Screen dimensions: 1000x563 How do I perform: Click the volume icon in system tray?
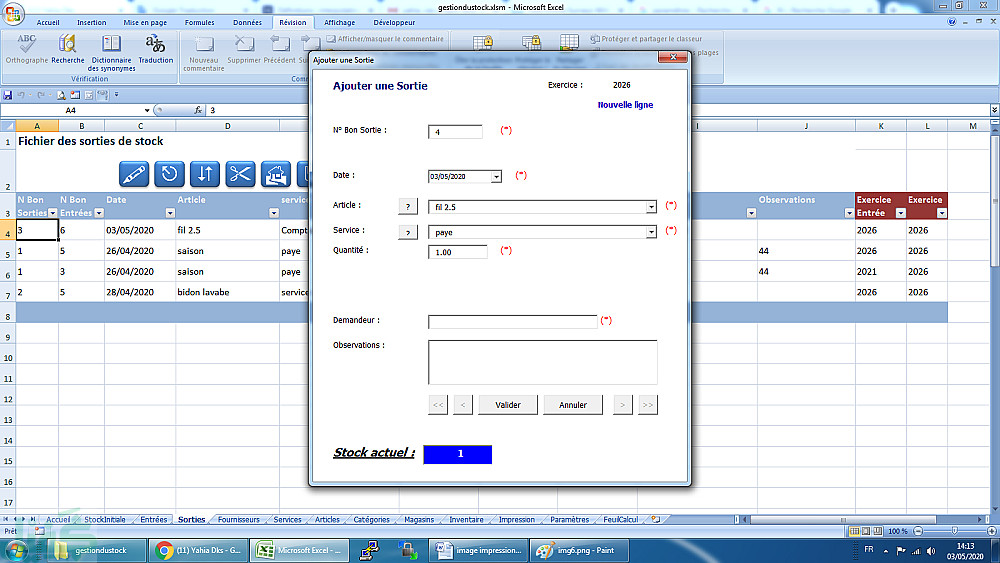click(931, 550)
